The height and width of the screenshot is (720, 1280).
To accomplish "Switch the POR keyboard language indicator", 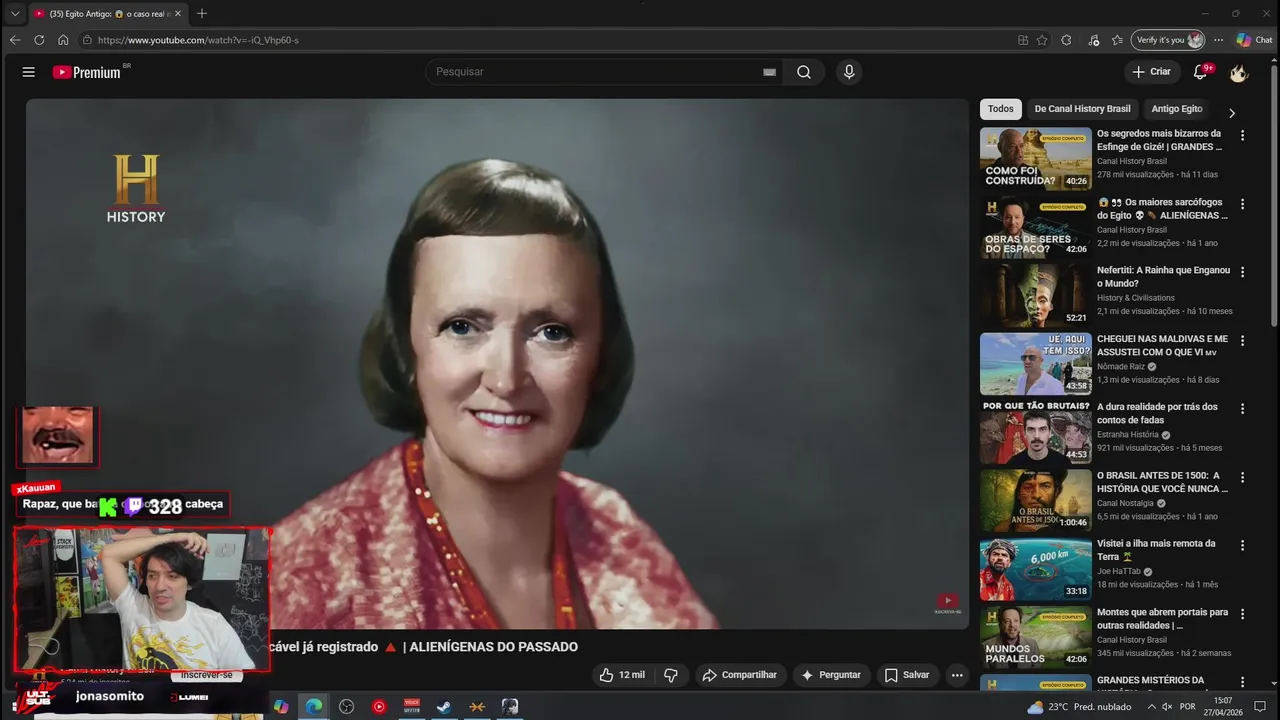I will (1188, 707).
